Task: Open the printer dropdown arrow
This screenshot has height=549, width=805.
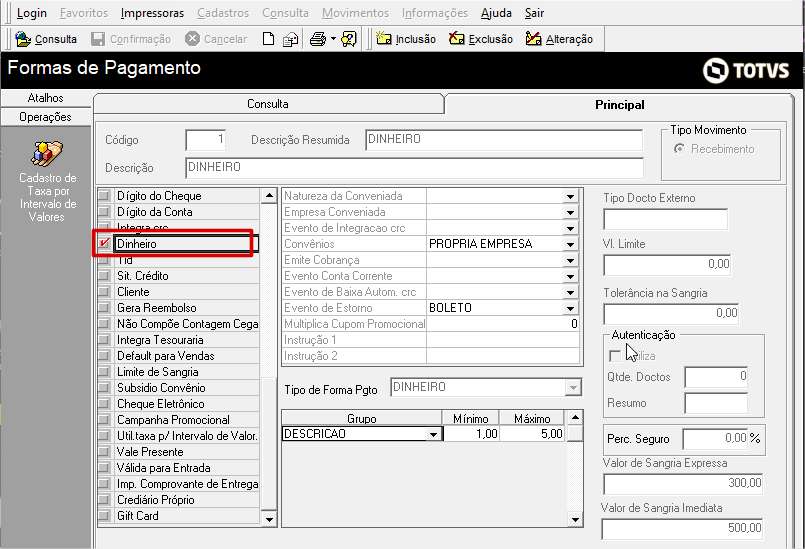Action: (333, 39)
